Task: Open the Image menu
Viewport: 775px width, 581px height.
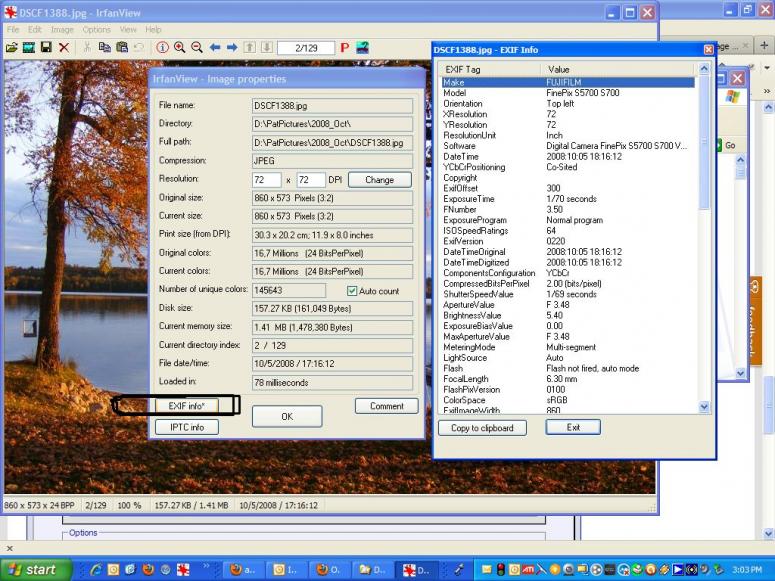Action: pyautogui.click(x=62, y=30)
